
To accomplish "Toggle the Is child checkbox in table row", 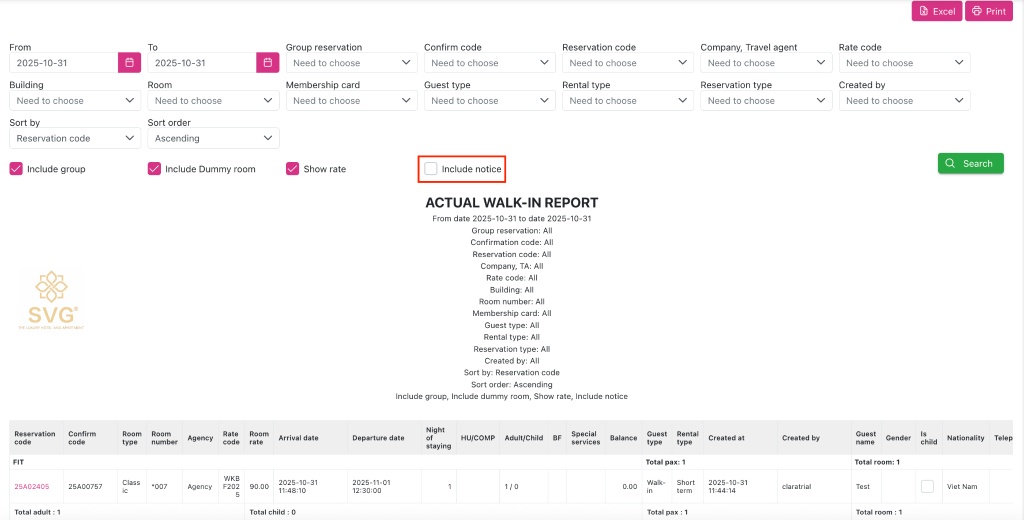I will click(x=927, y=486).
